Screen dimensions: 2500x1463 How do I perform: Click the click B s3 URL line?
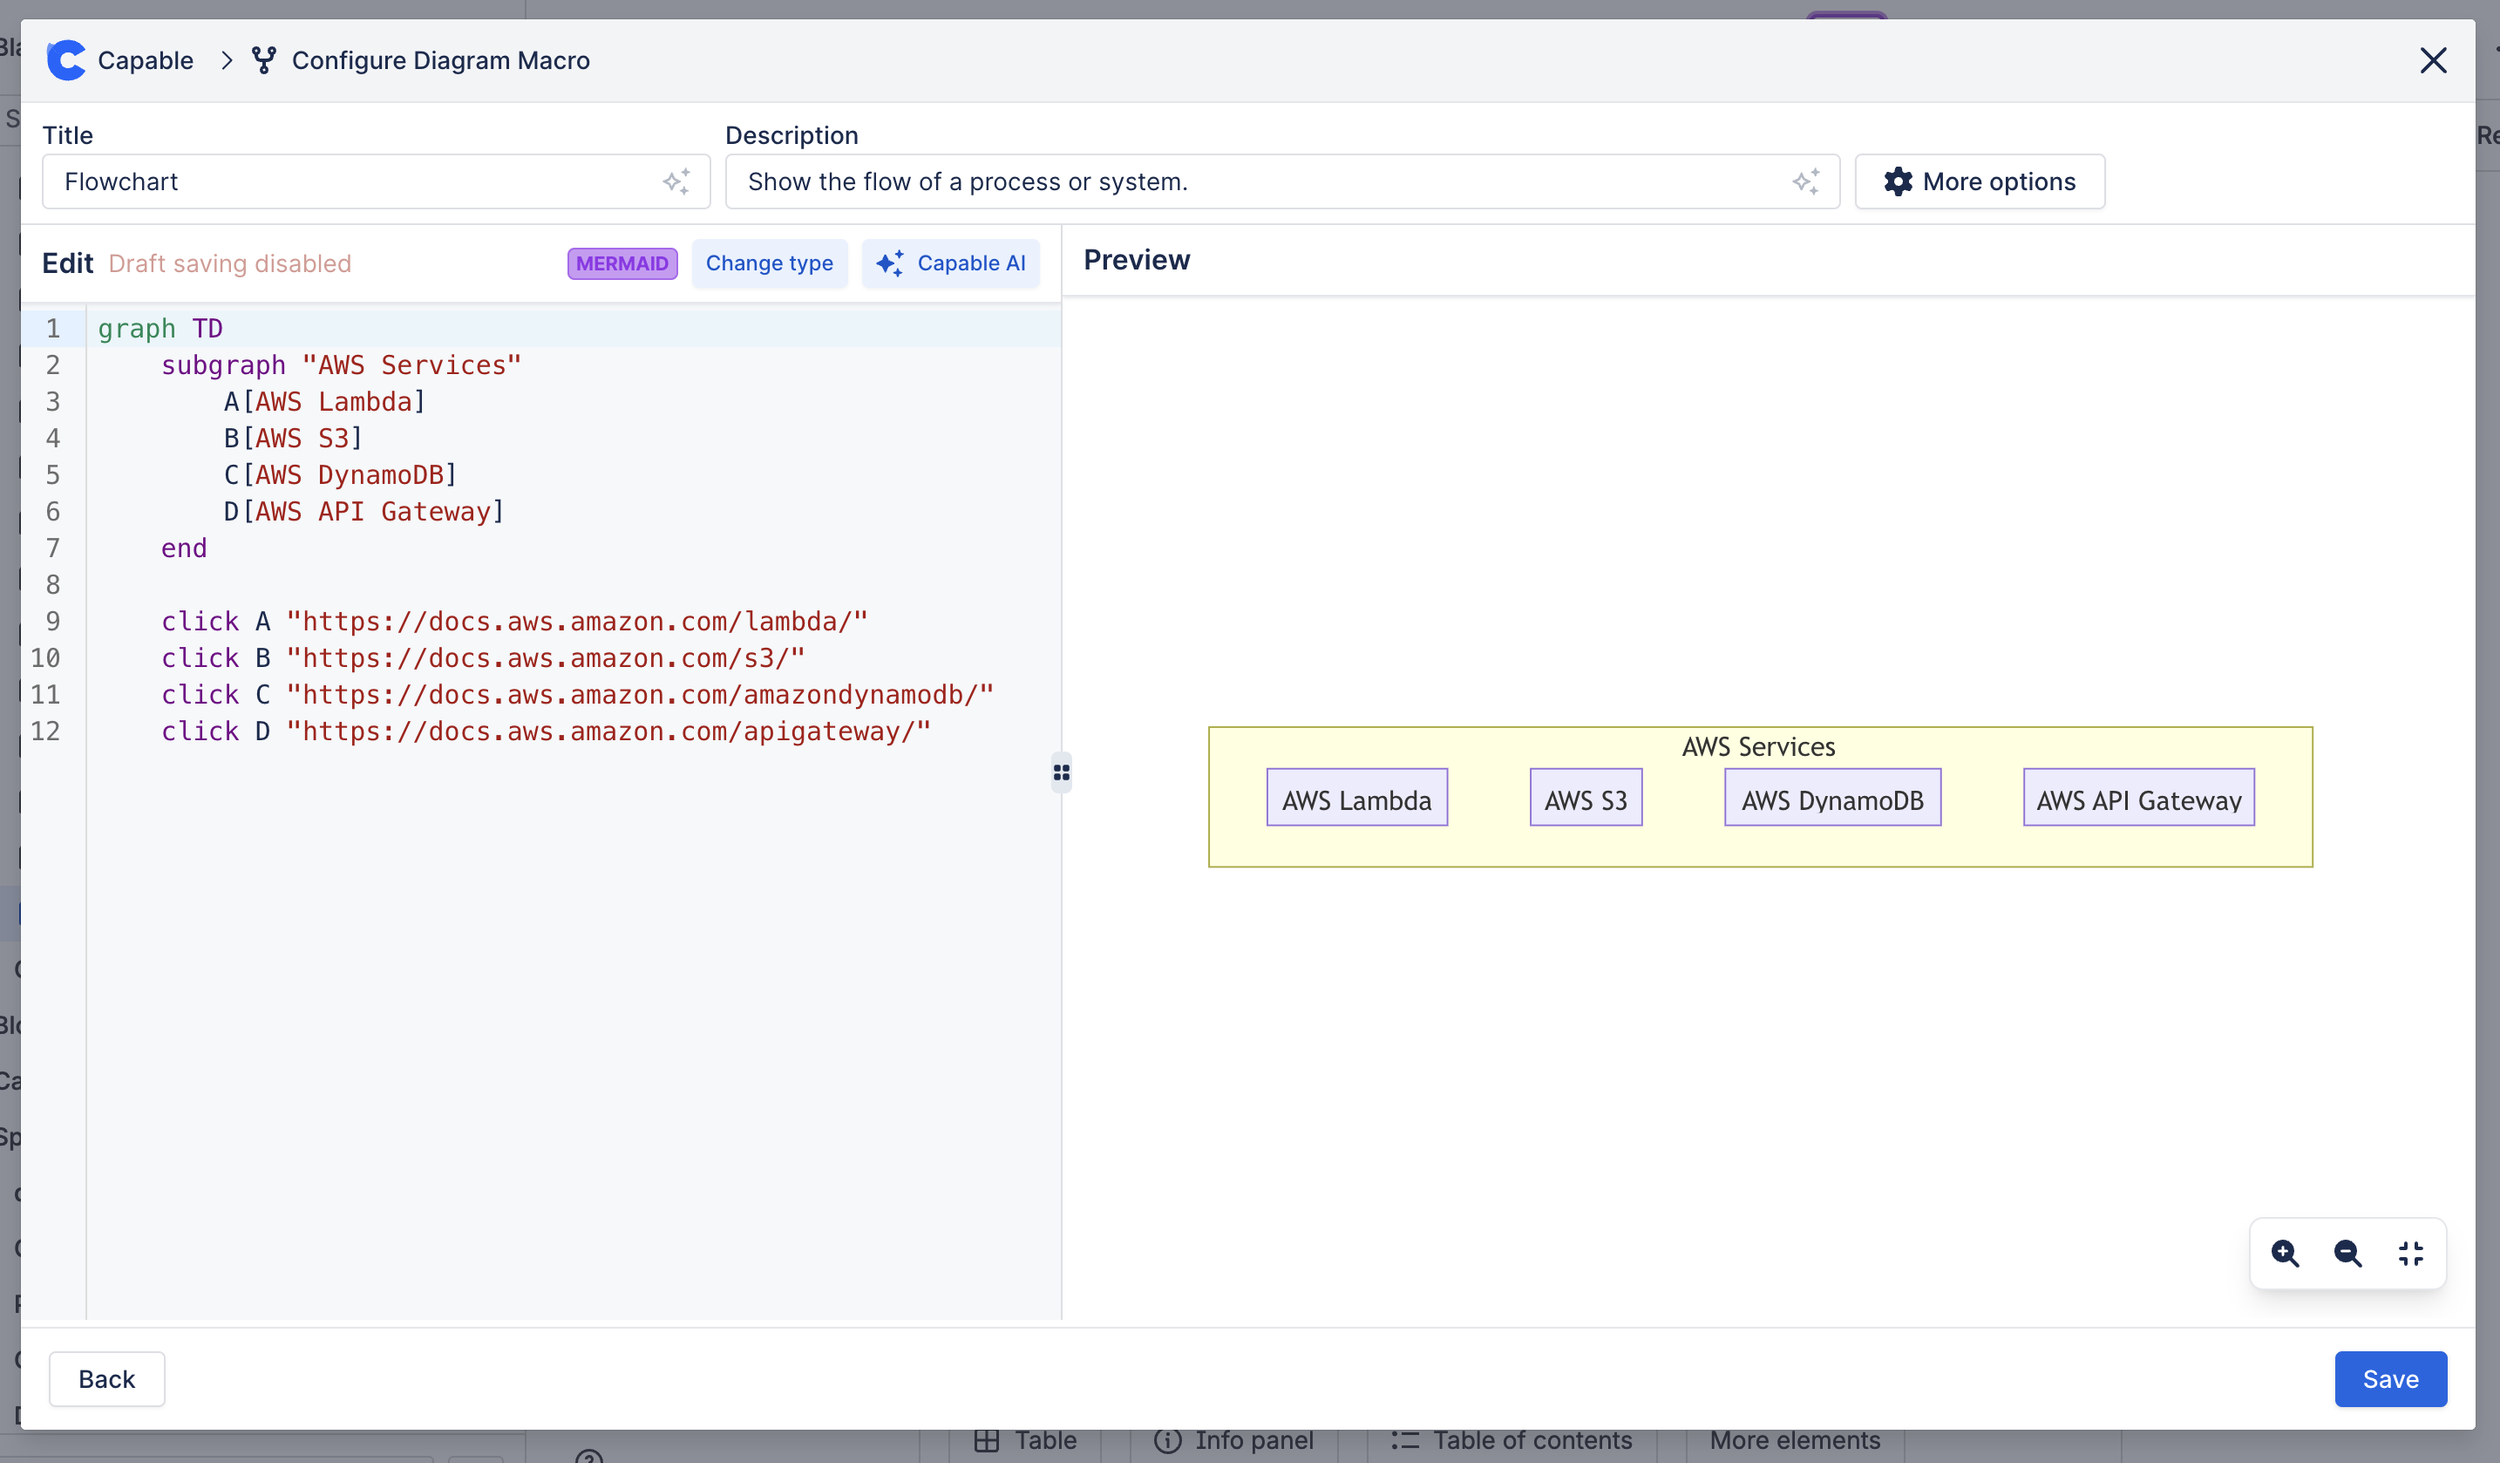(483, 658)
